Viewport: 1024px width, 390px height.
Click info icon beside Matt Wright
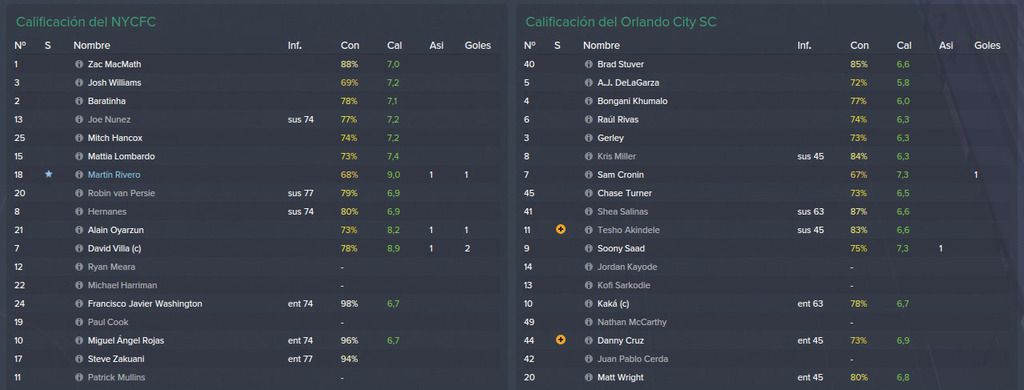588,378
